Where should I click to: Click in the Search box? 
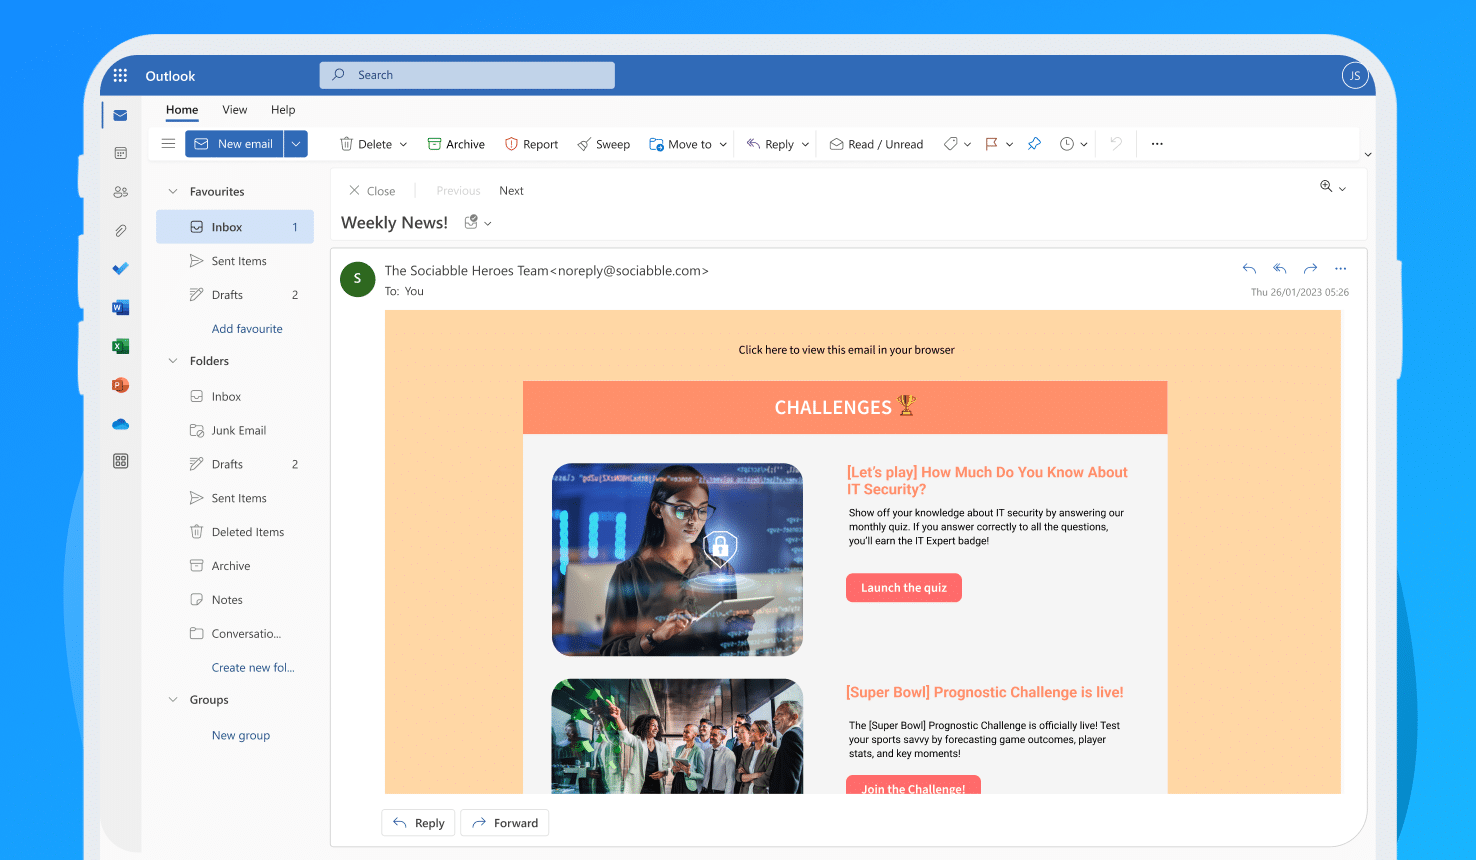(467, 75)
